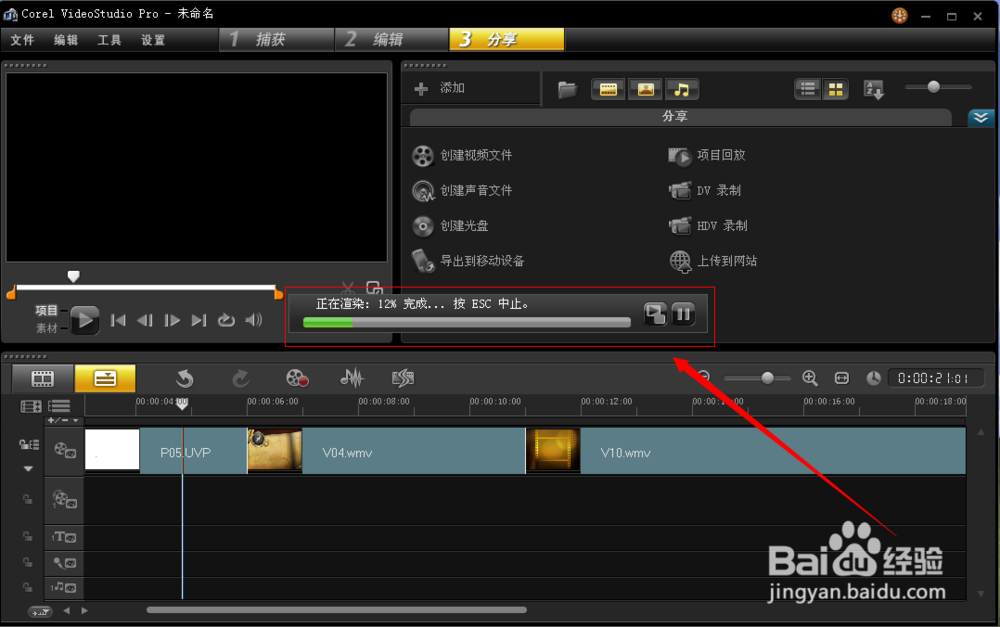The image size is (1000, 627).
Task: Switch to the 2 编辑 step tab
Action: tap(392, 40)
